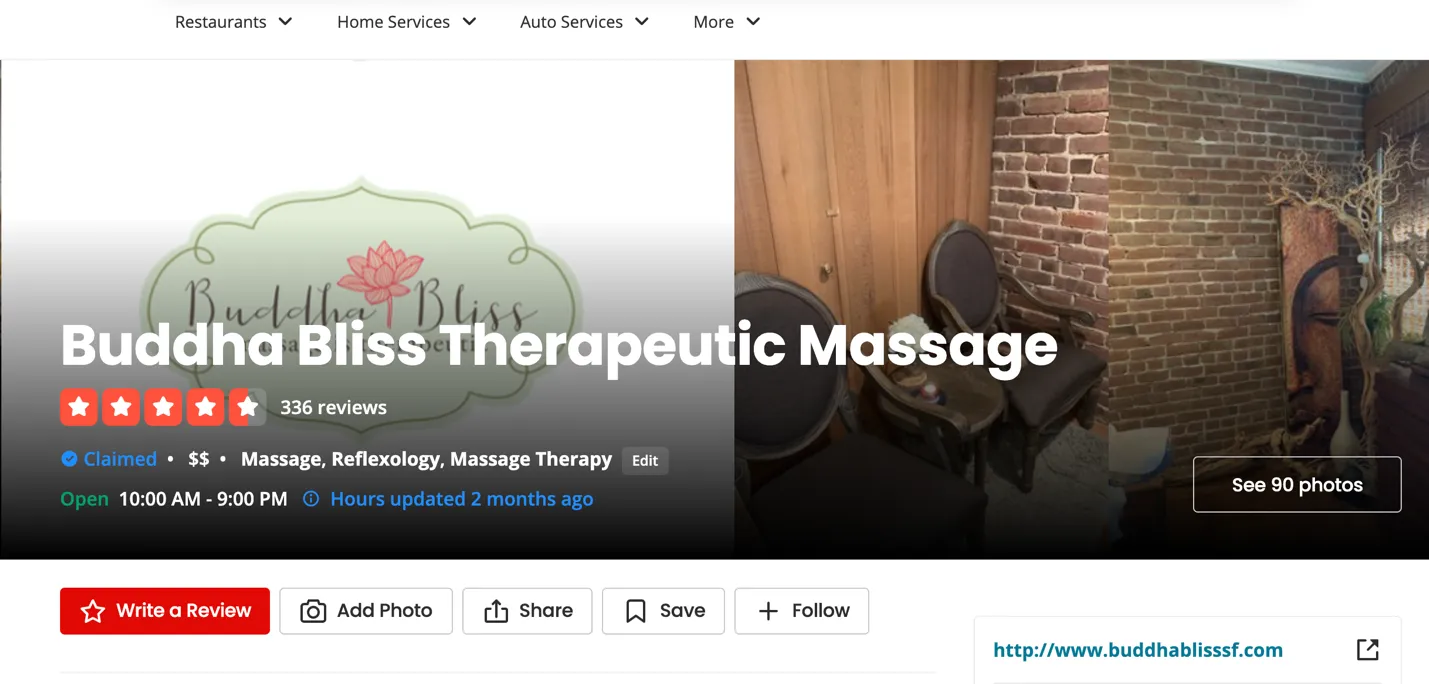
Task: Click the blue hours info icon
Action: point(311,498)
